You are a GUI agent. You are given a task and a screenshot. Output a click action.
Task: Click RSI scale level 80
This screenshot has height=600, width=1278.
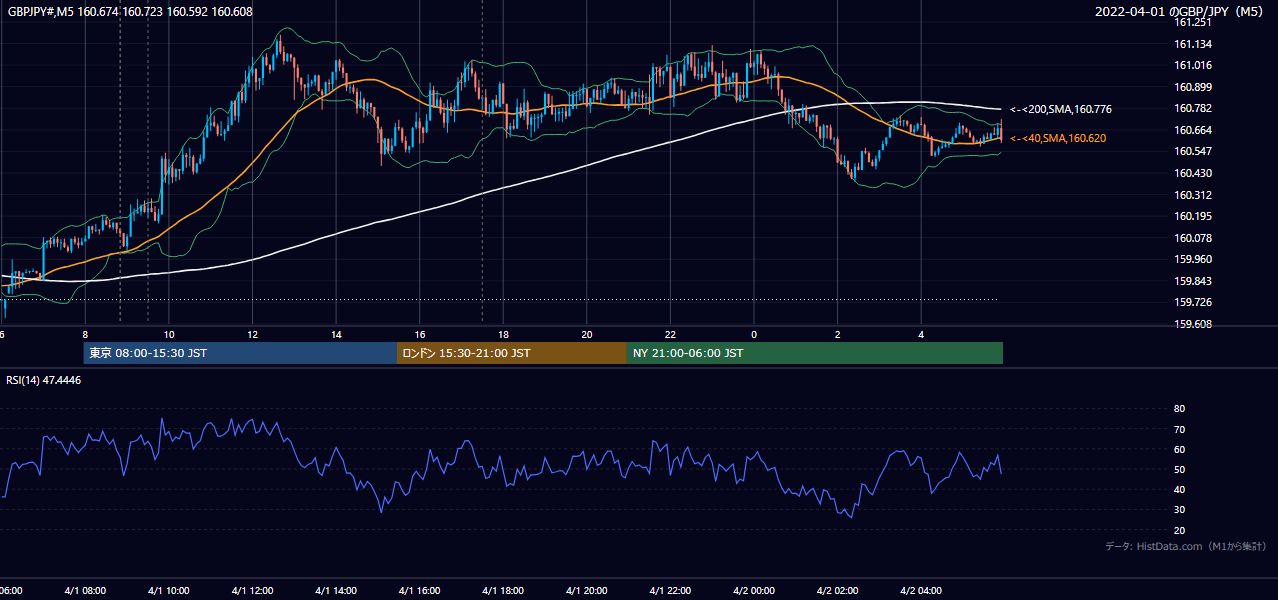pos(1180,409)
